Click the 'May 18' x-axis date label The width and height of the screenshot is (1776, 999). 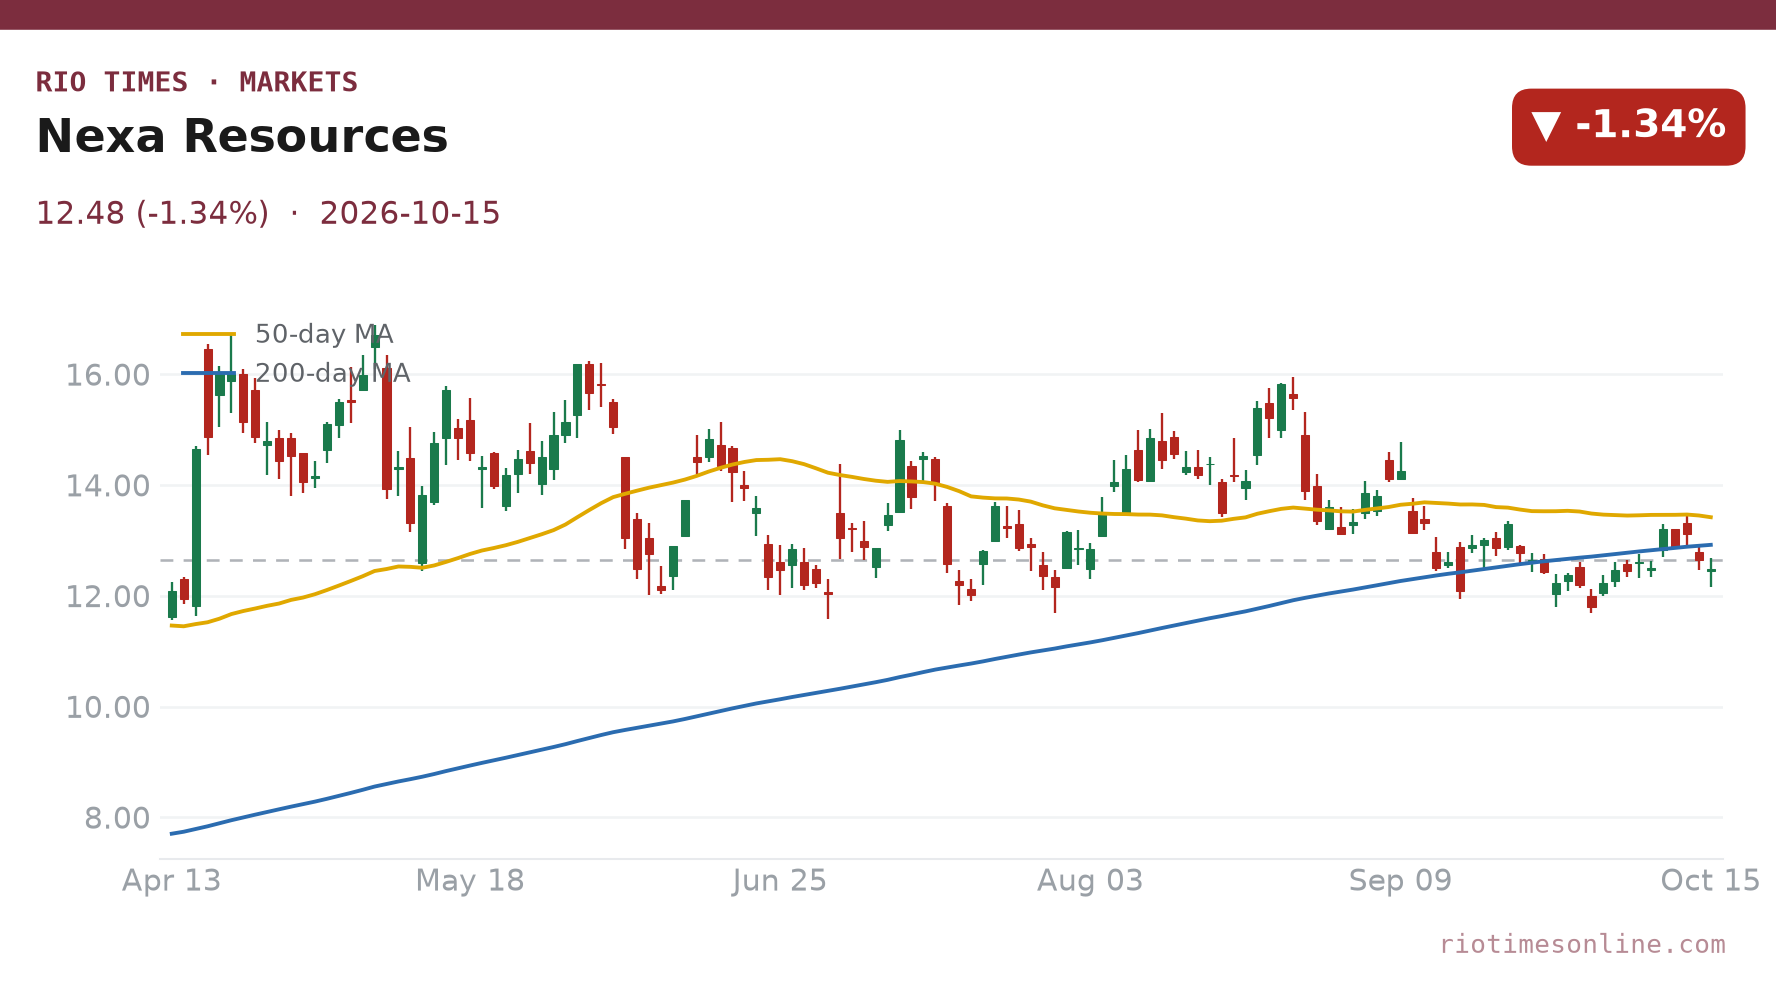[470, 881]
